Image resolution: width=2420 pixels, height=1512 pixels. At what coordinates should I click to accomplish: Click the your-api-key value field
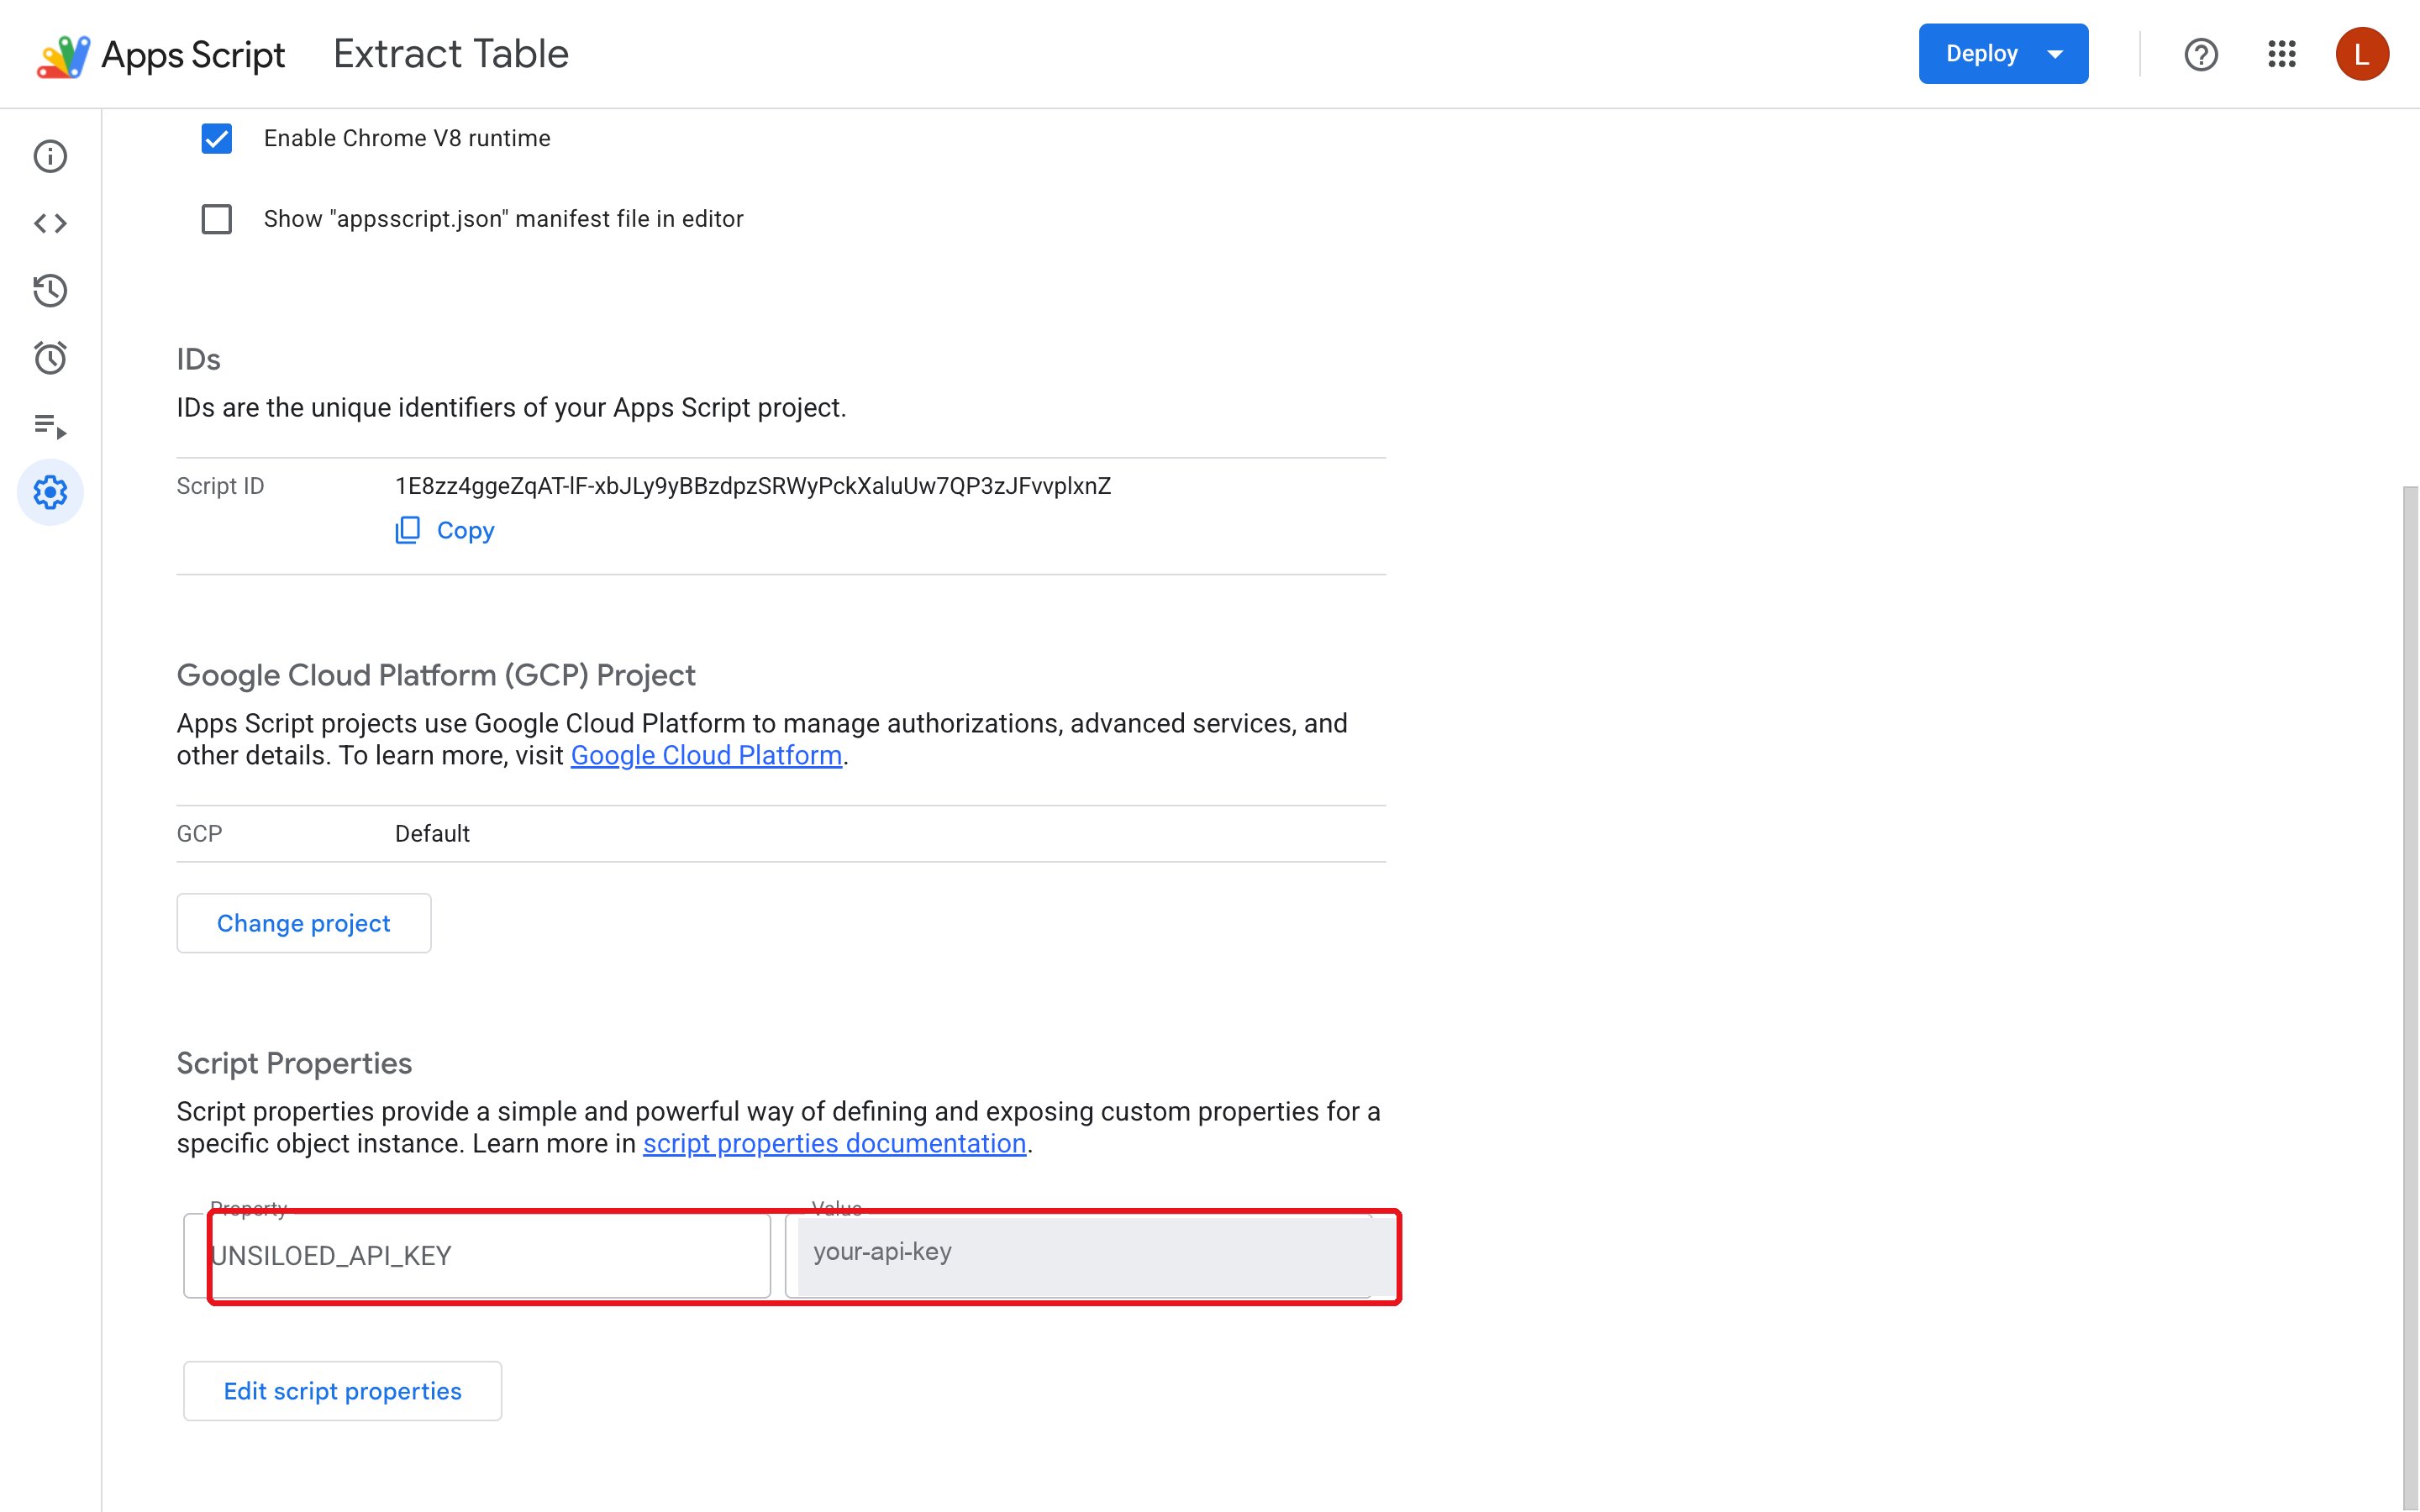click(x=1090, y=1256)
